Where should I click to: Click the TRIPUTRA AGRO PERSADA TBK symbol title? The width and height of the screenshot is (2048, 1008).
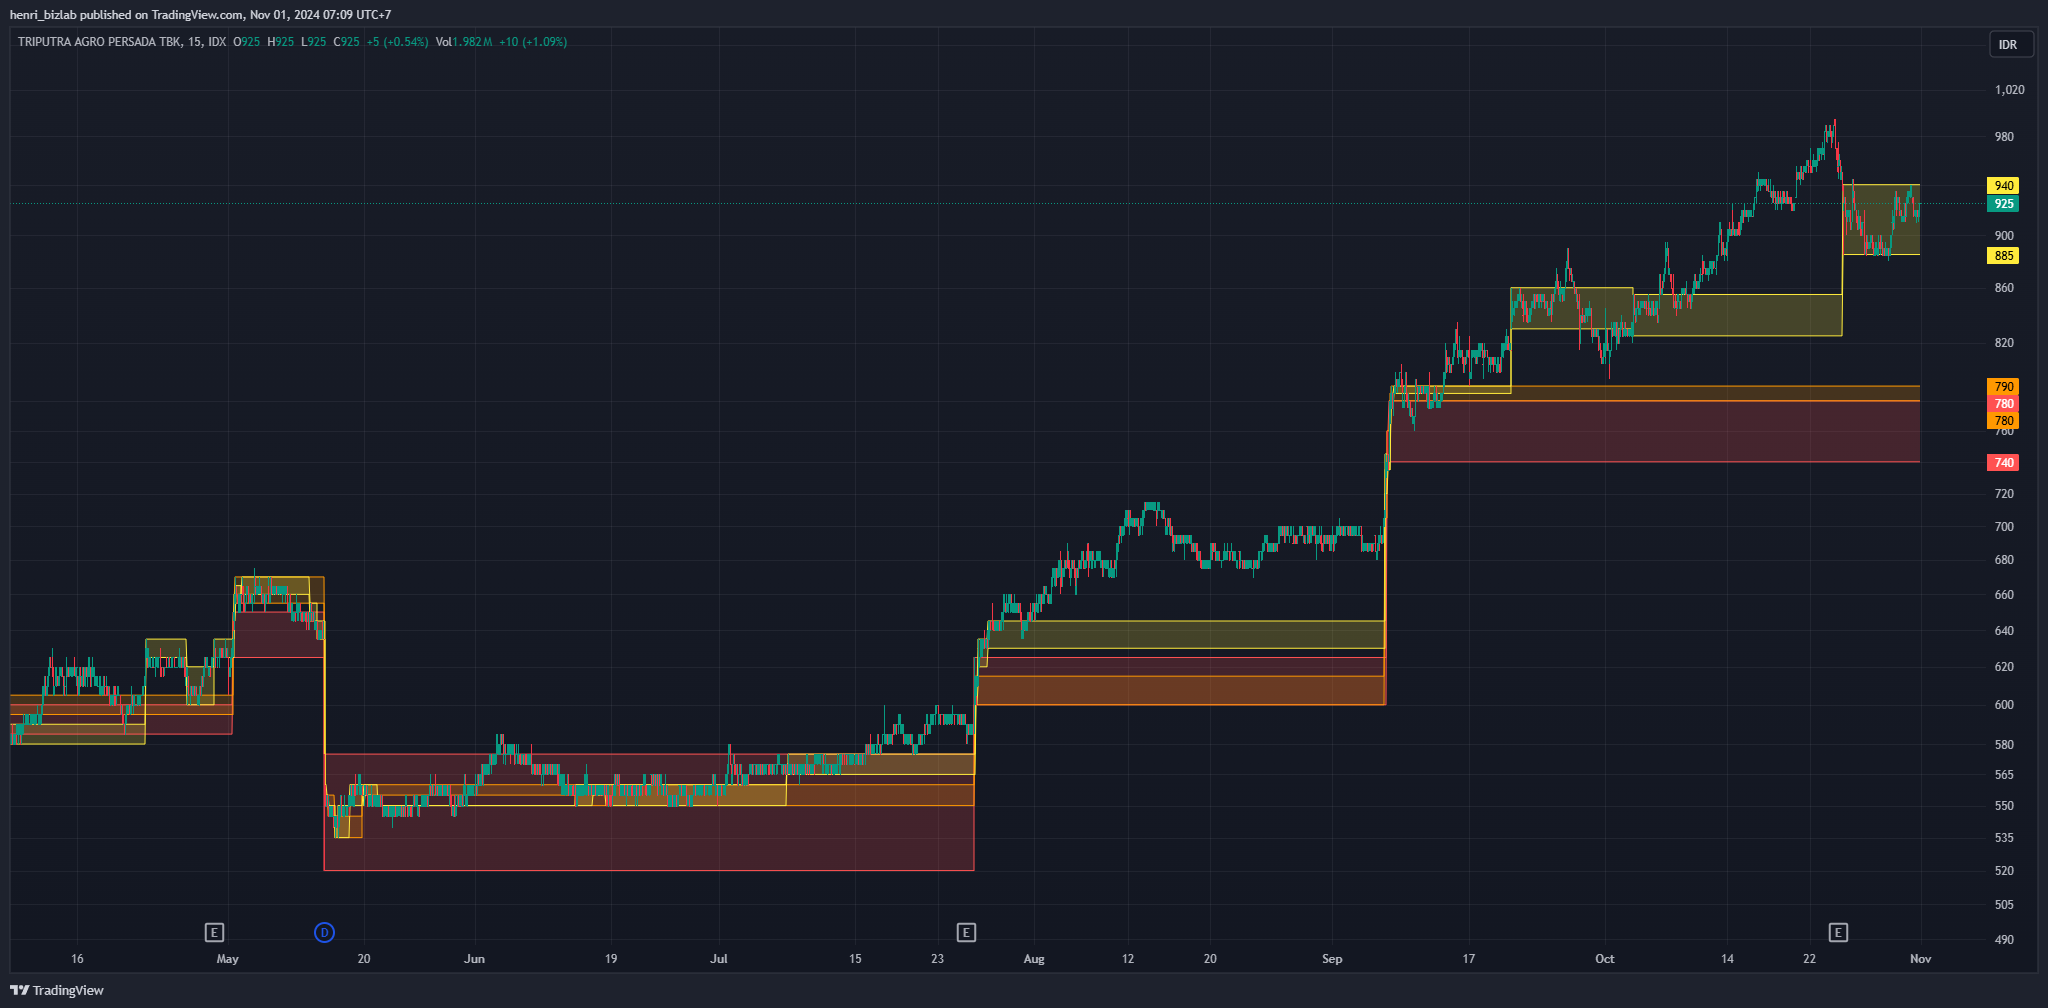pos(100,42)
